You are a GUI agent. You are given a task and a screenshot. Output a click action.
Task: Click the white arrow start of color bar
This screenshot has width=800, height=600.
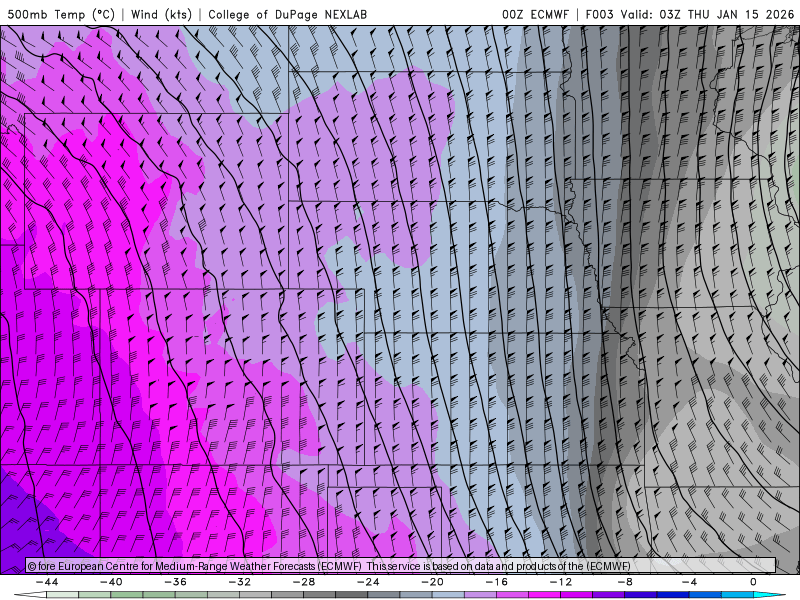(x=30, y=595)
